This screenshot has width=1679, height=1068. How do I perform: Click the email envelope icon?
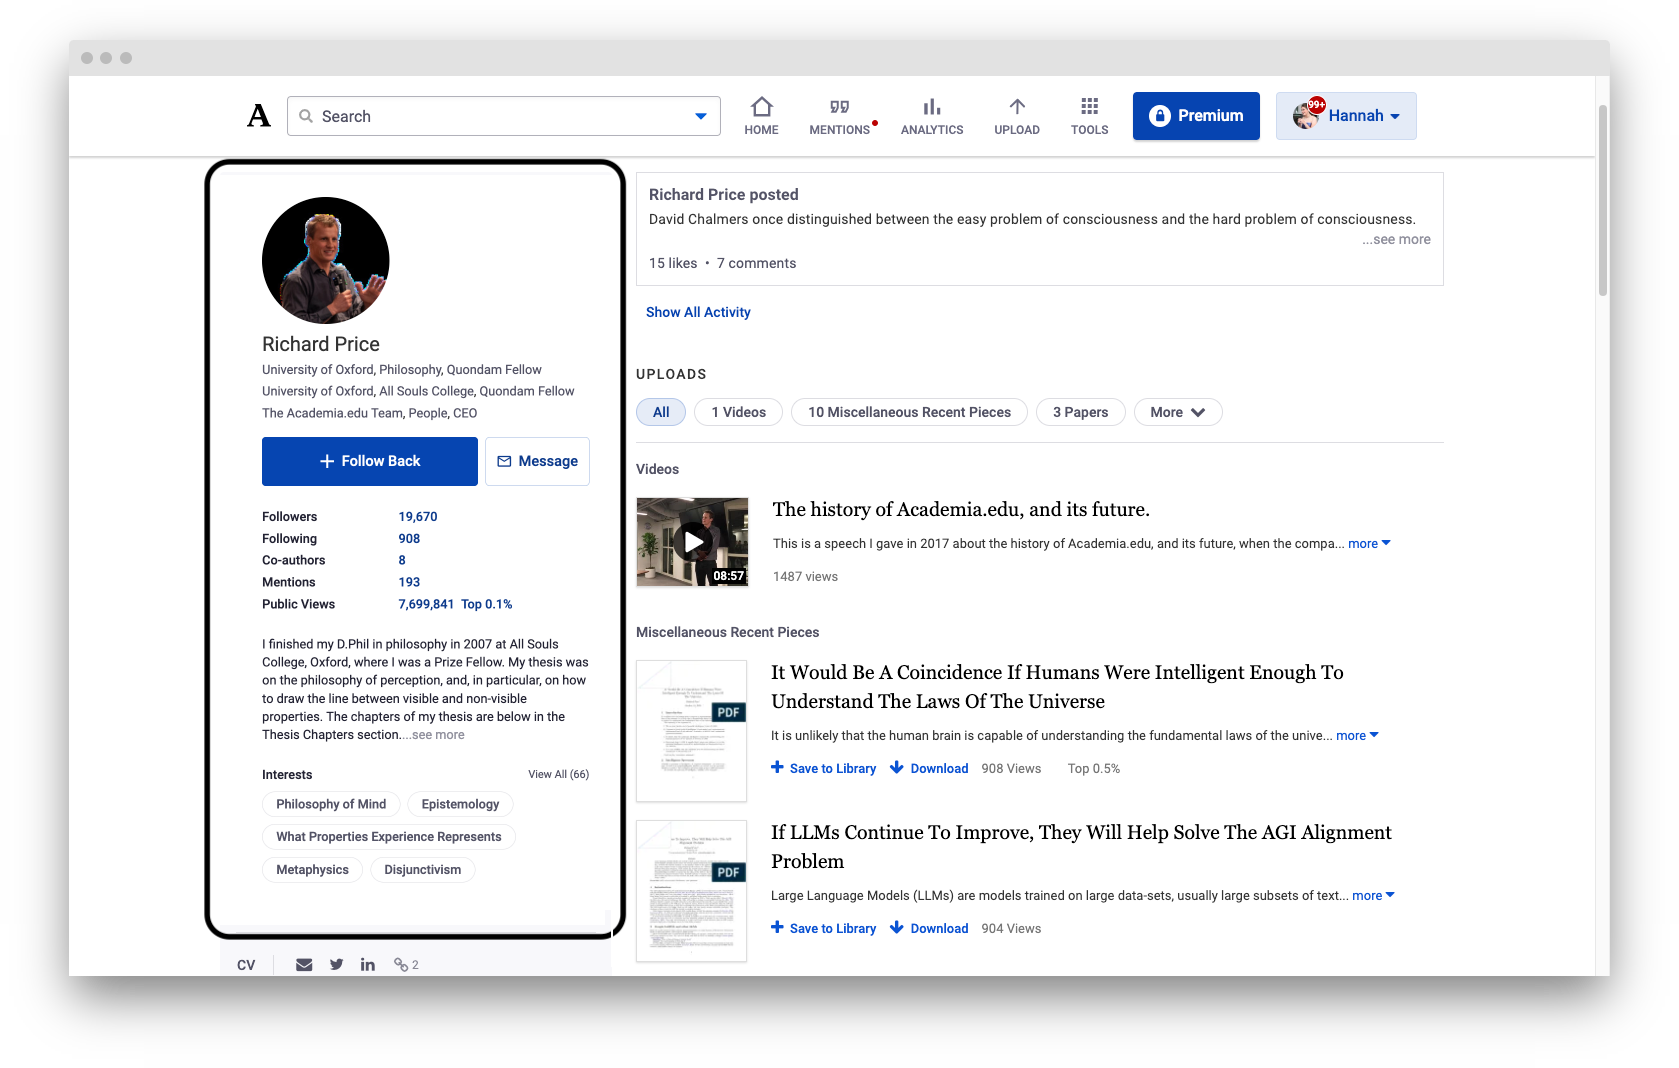(303, 963)
